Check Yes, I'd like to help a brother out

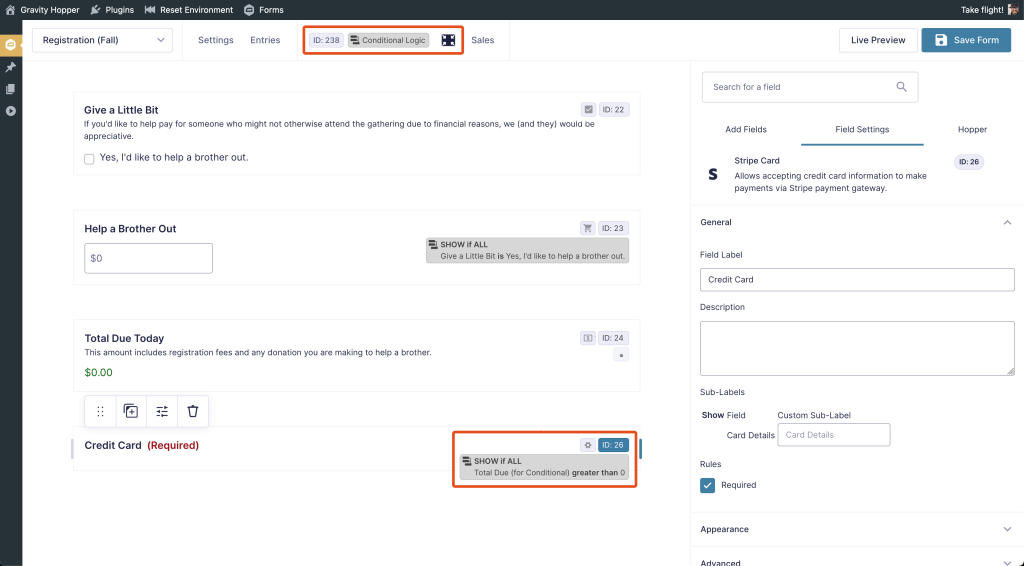pyautogui.click(x=89, y=159)
